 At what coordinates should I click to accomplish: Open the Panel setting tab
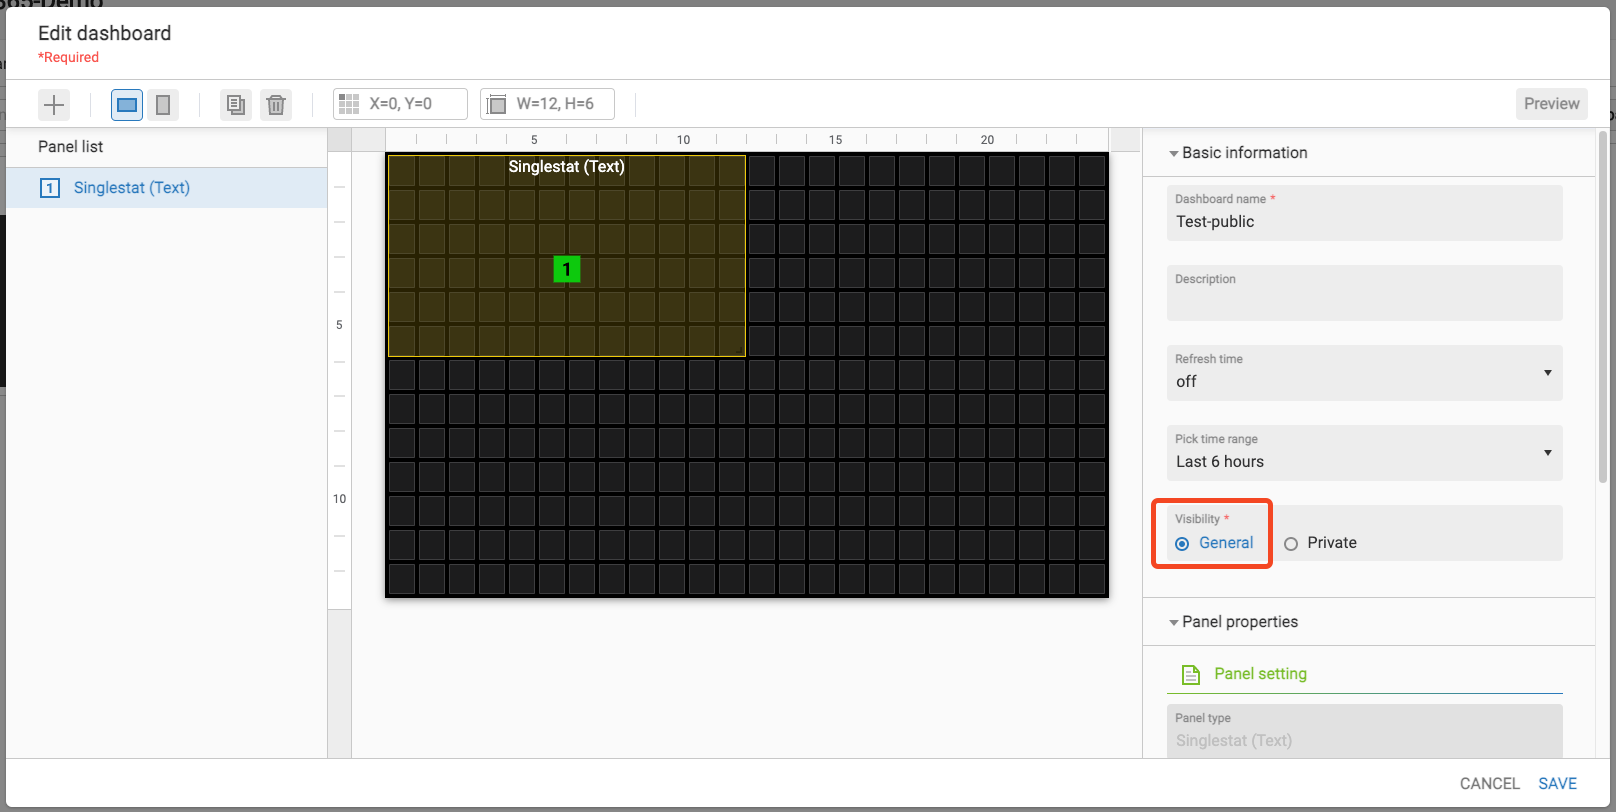1260,674
